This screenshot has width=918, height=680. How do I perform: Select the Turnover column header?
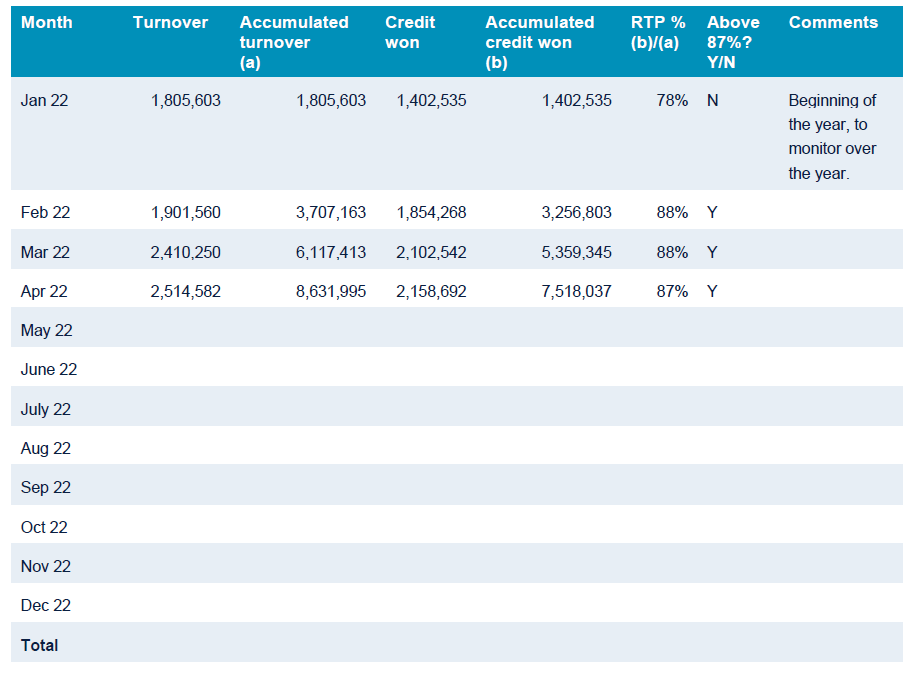170,22
